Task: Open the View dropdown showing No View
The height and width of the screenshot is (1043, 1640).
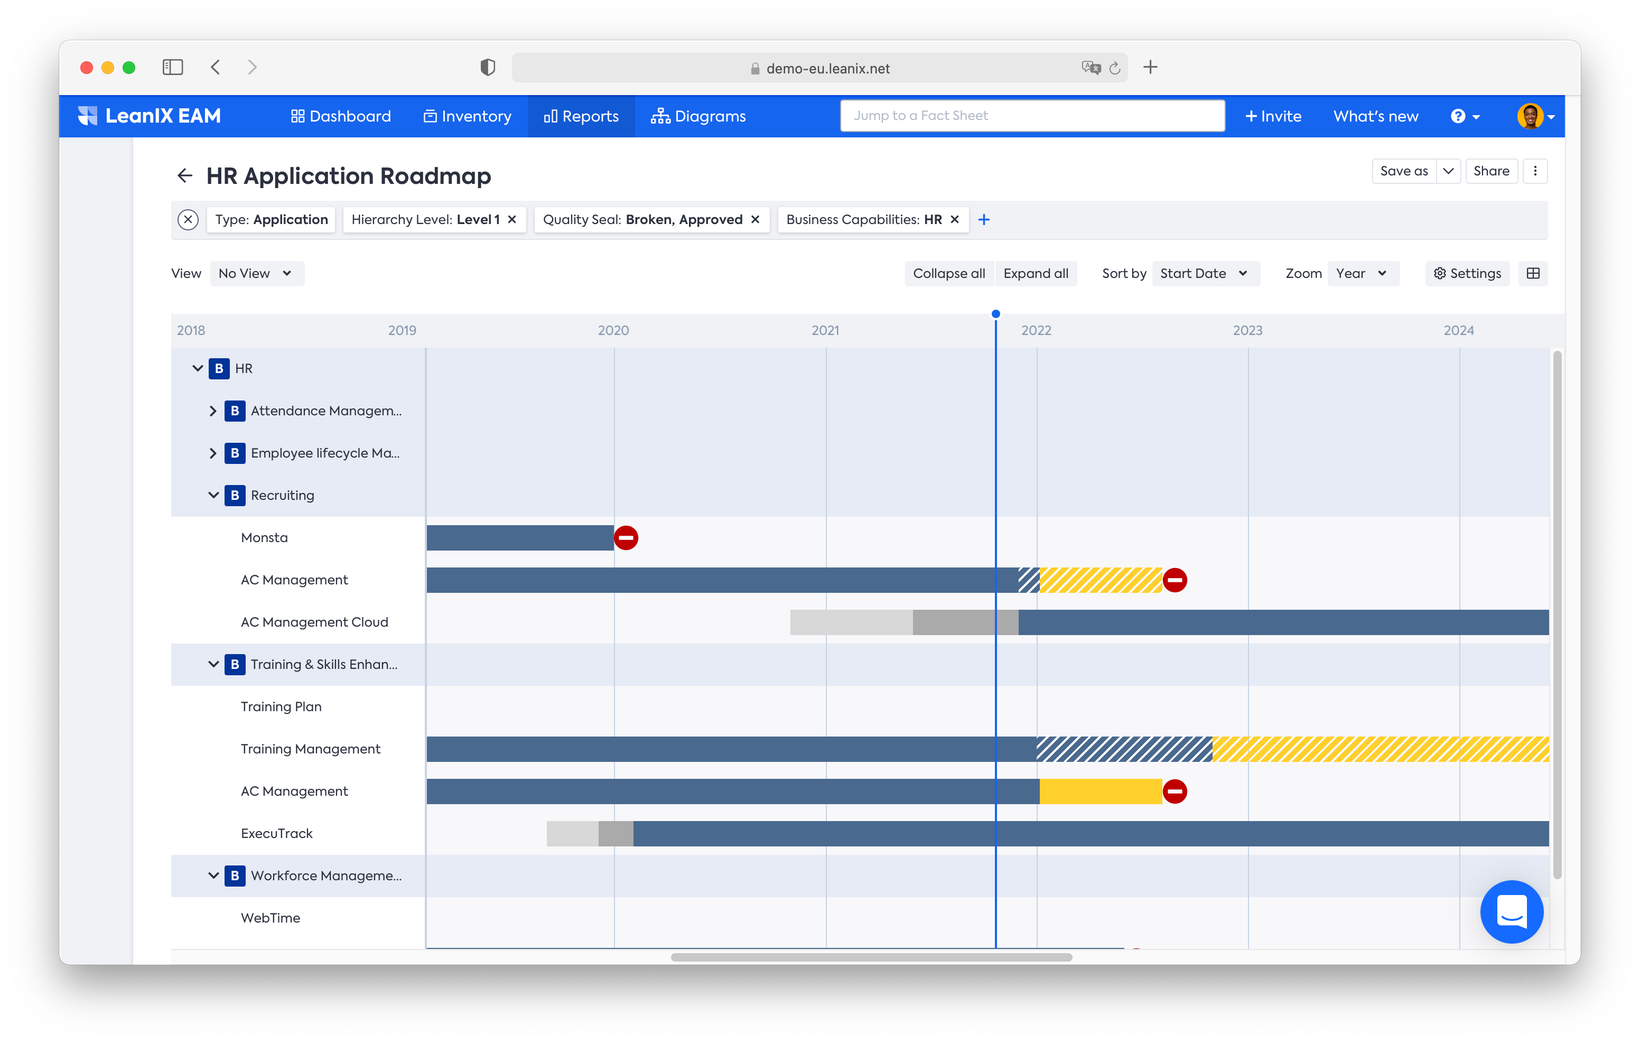Action: 257,274
